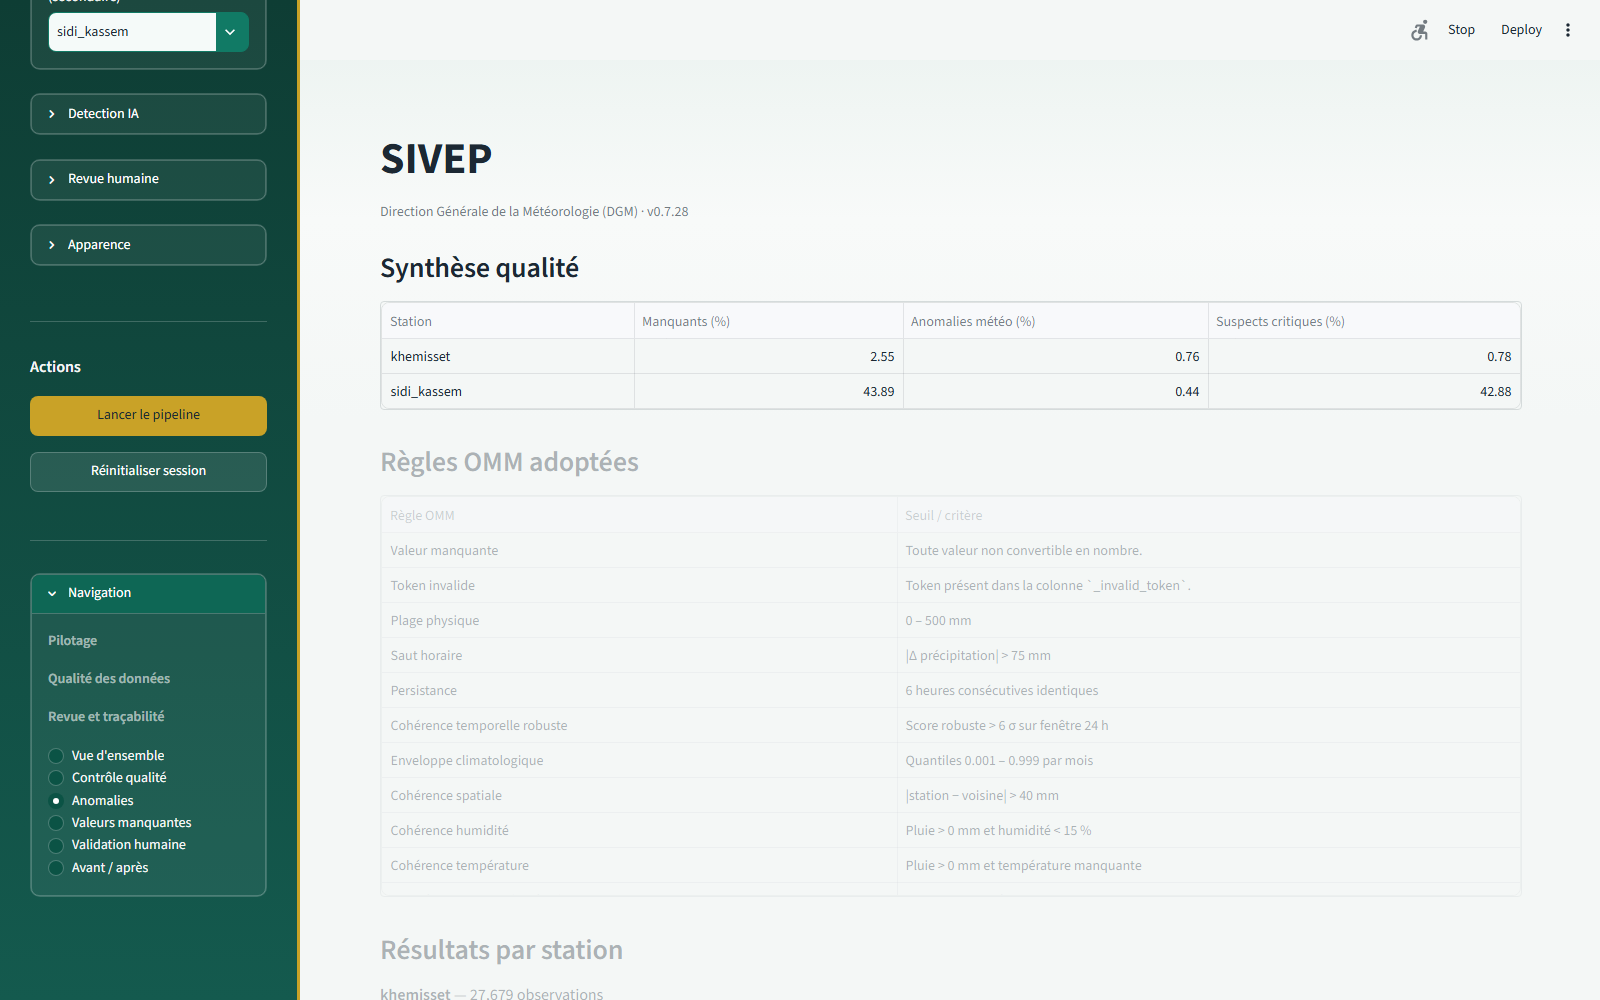Click the Seuil / critère column header
The width and height of the screenshot is (1600, 1000).
click(1208, 515)
